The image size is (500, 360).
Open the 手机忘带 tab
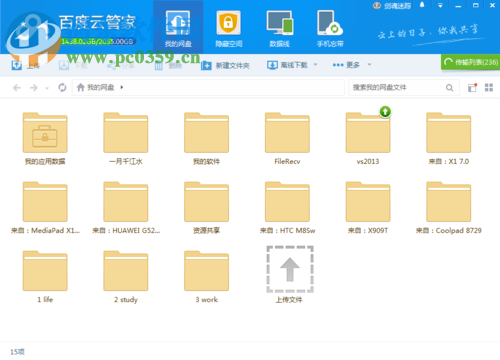click(x=330, y=28)
